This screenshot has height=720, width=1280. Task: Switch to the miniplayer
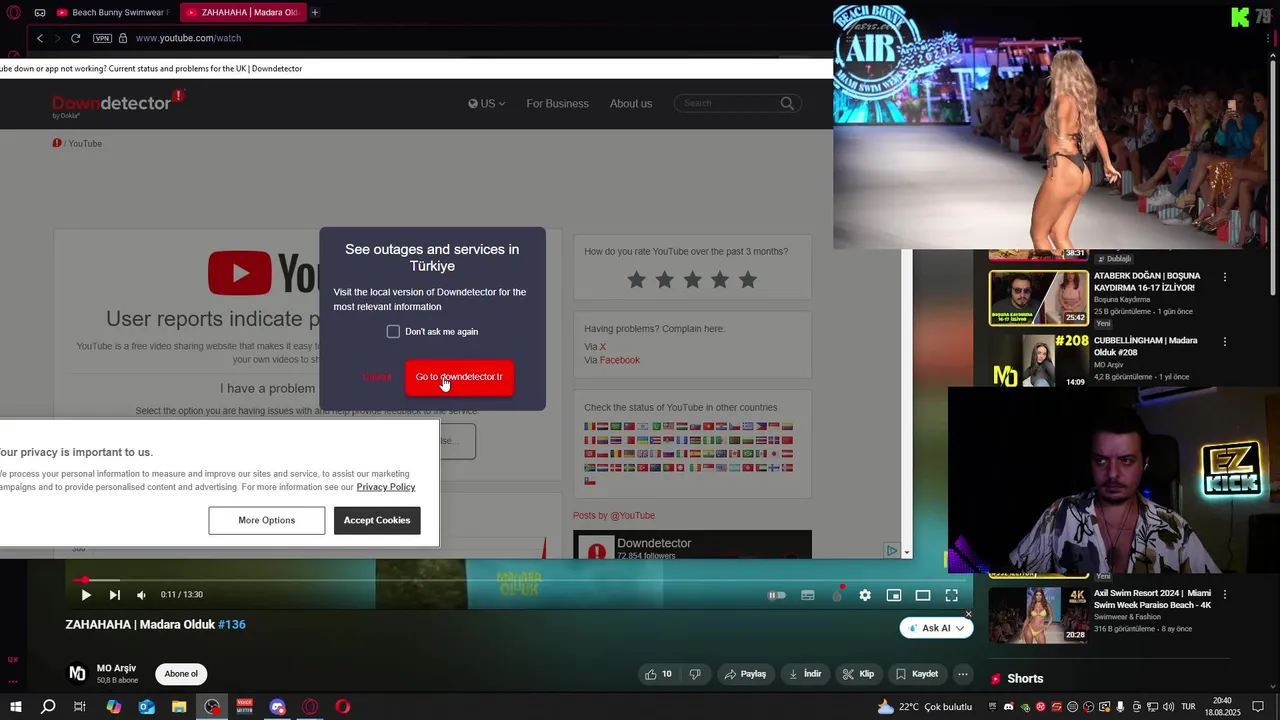pos(894,595)
